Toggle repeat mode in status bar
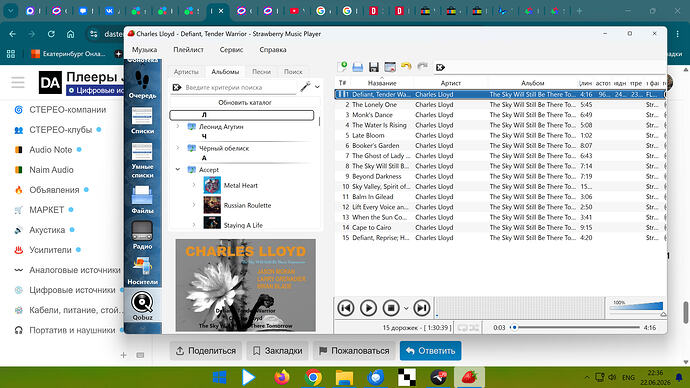690x388 pixels. (x=462, y=328)
